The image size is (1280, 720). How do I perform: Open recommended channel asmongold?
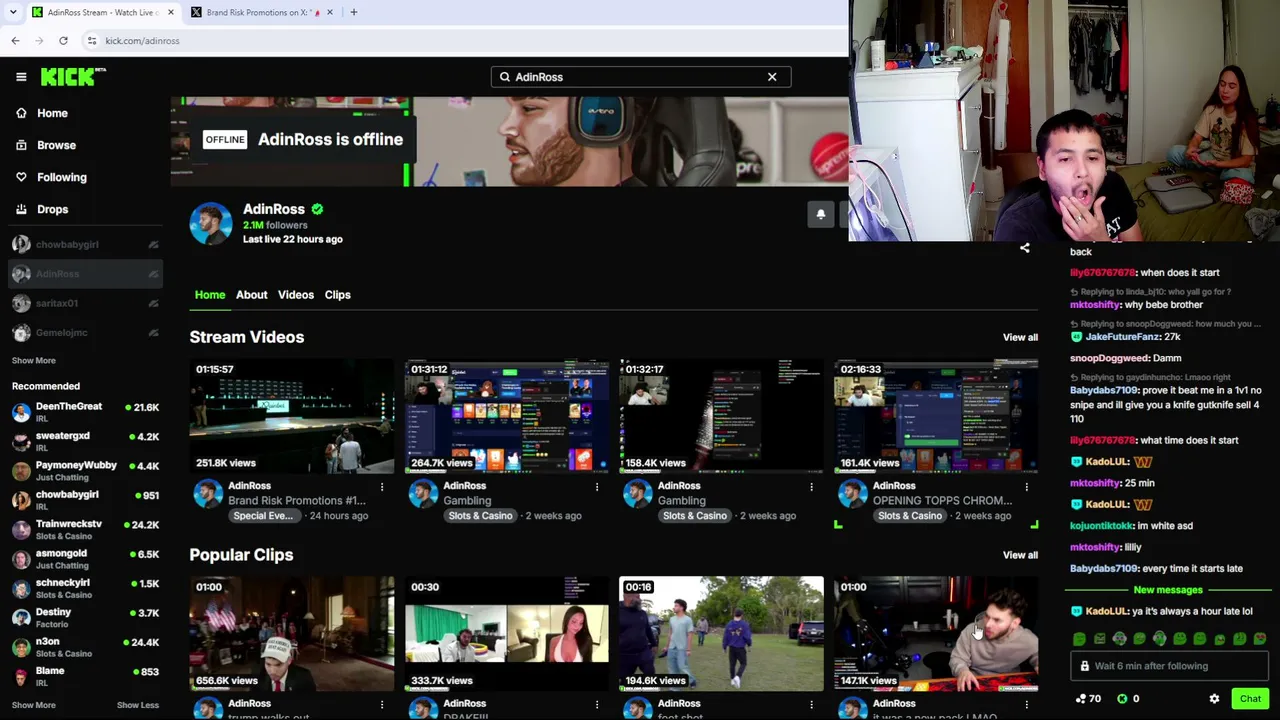[85, 558]
